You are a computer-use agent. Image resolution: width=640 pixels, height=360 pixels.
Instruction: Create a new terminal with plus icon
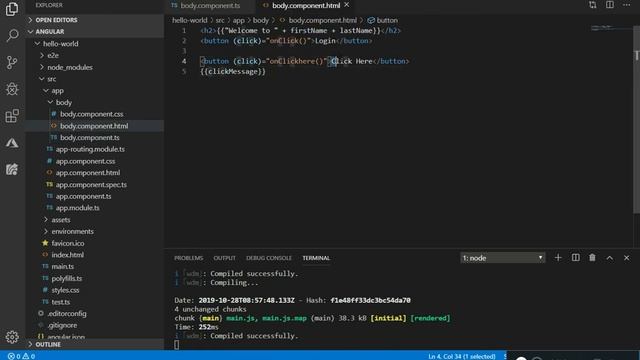(558, 258)
